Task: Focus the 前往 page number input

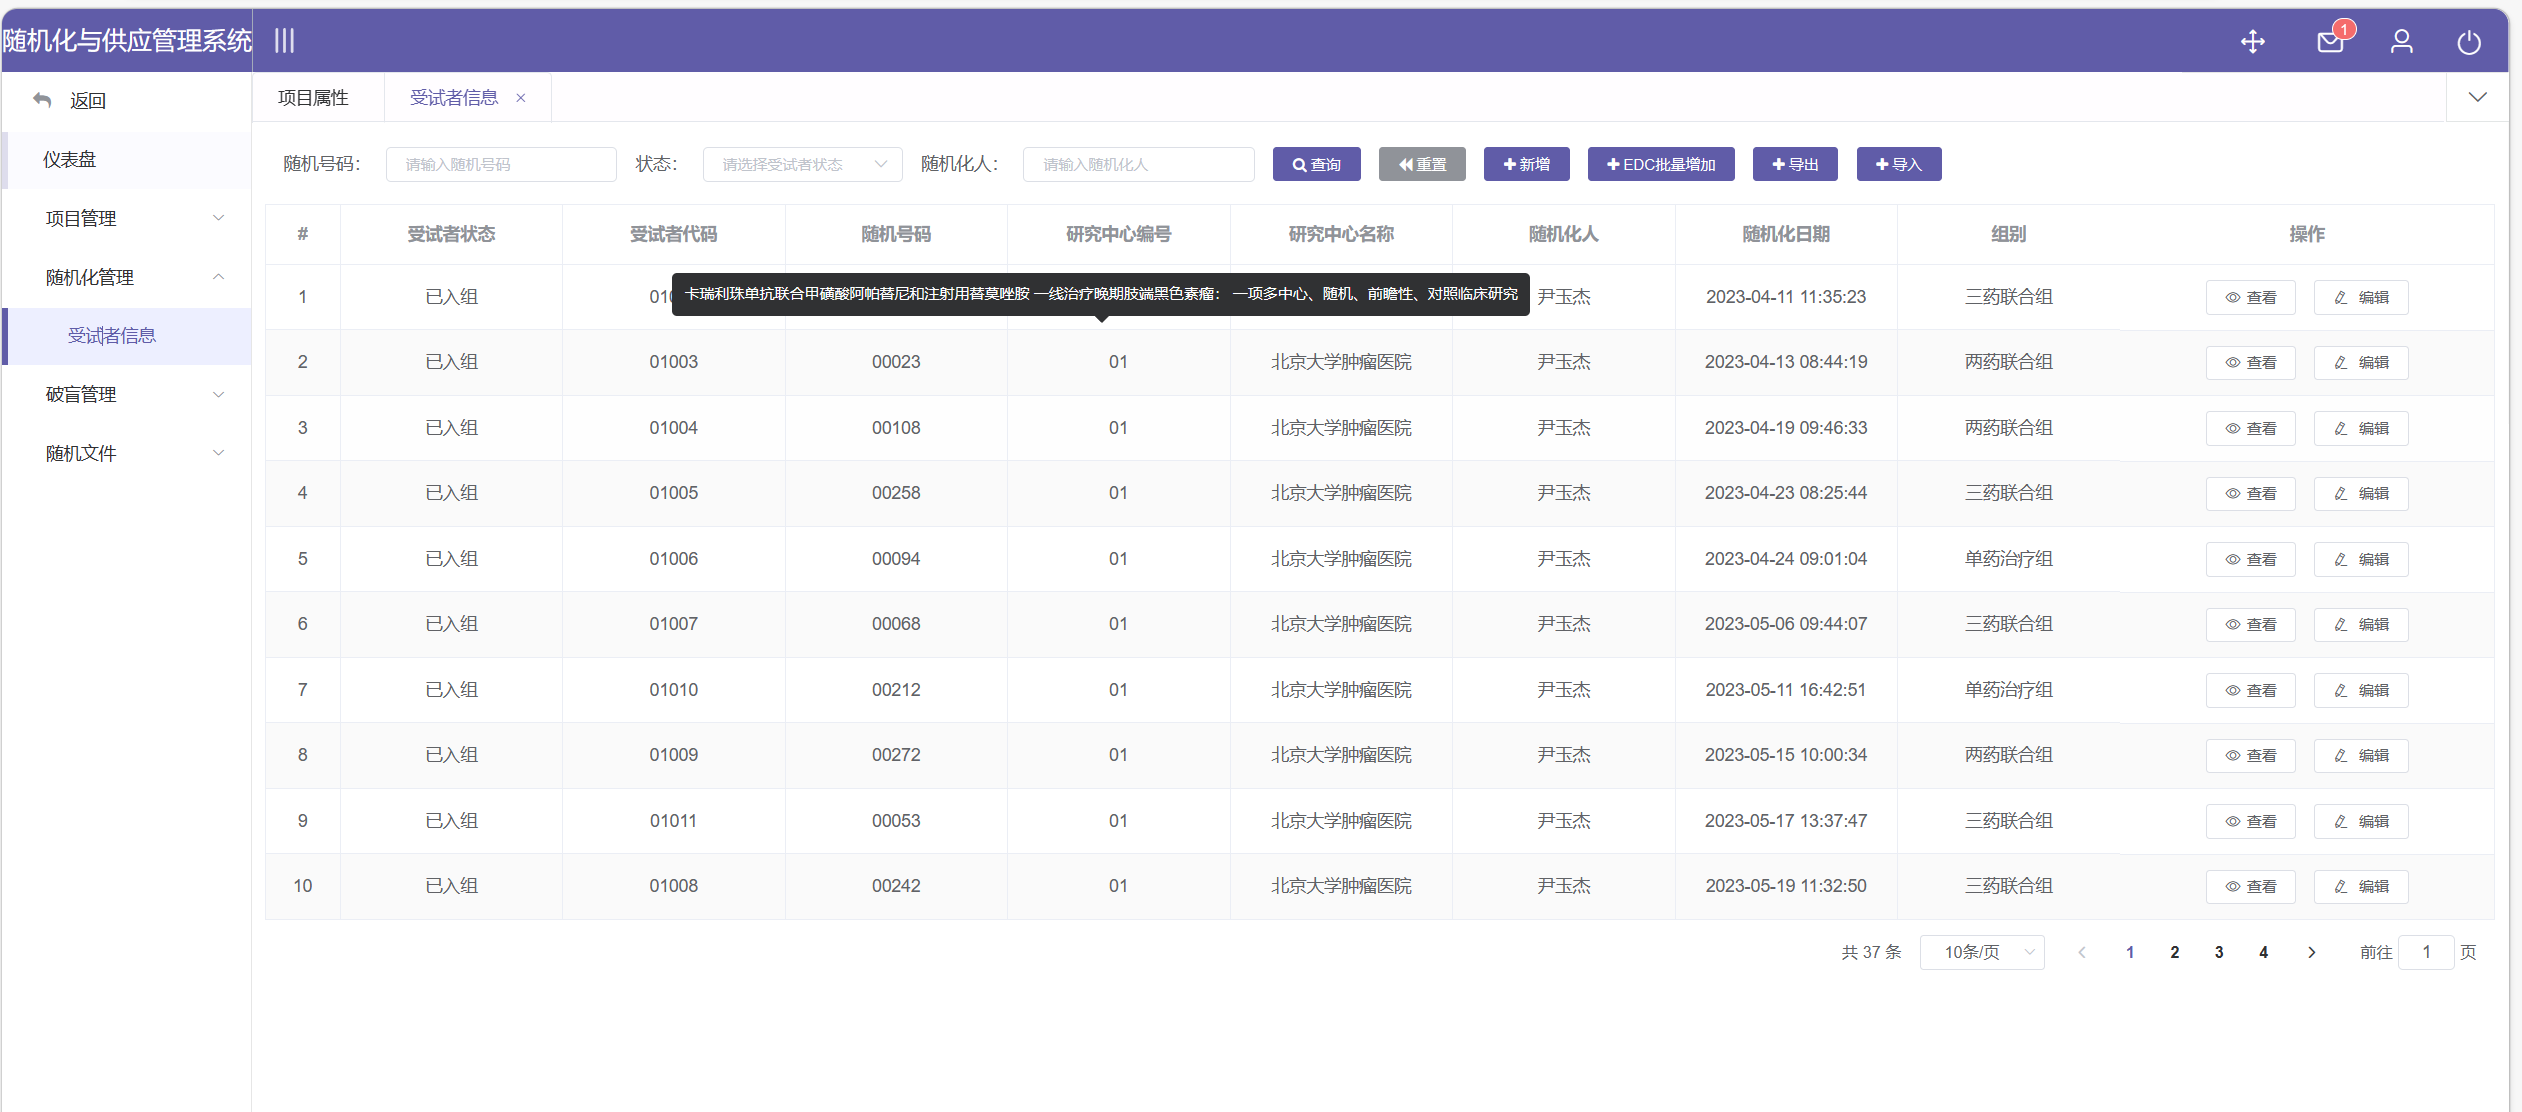Action: click(2426, 952)
